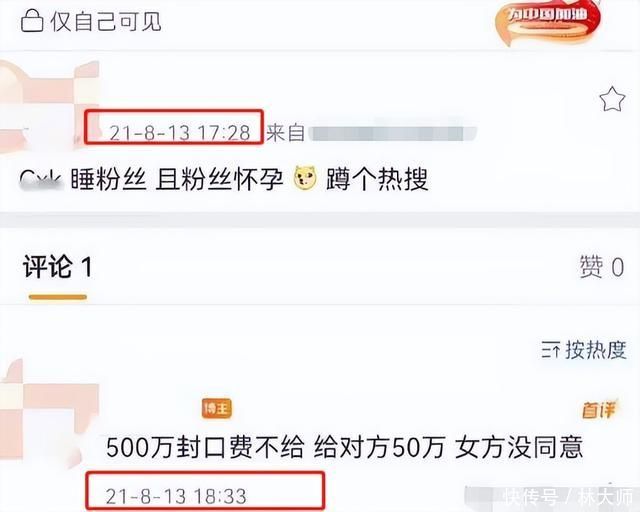Click the comment timestamp 21-8-13 18:33
Image resolution: width=640 pixels, height=512 pixels.
point(176,496)
